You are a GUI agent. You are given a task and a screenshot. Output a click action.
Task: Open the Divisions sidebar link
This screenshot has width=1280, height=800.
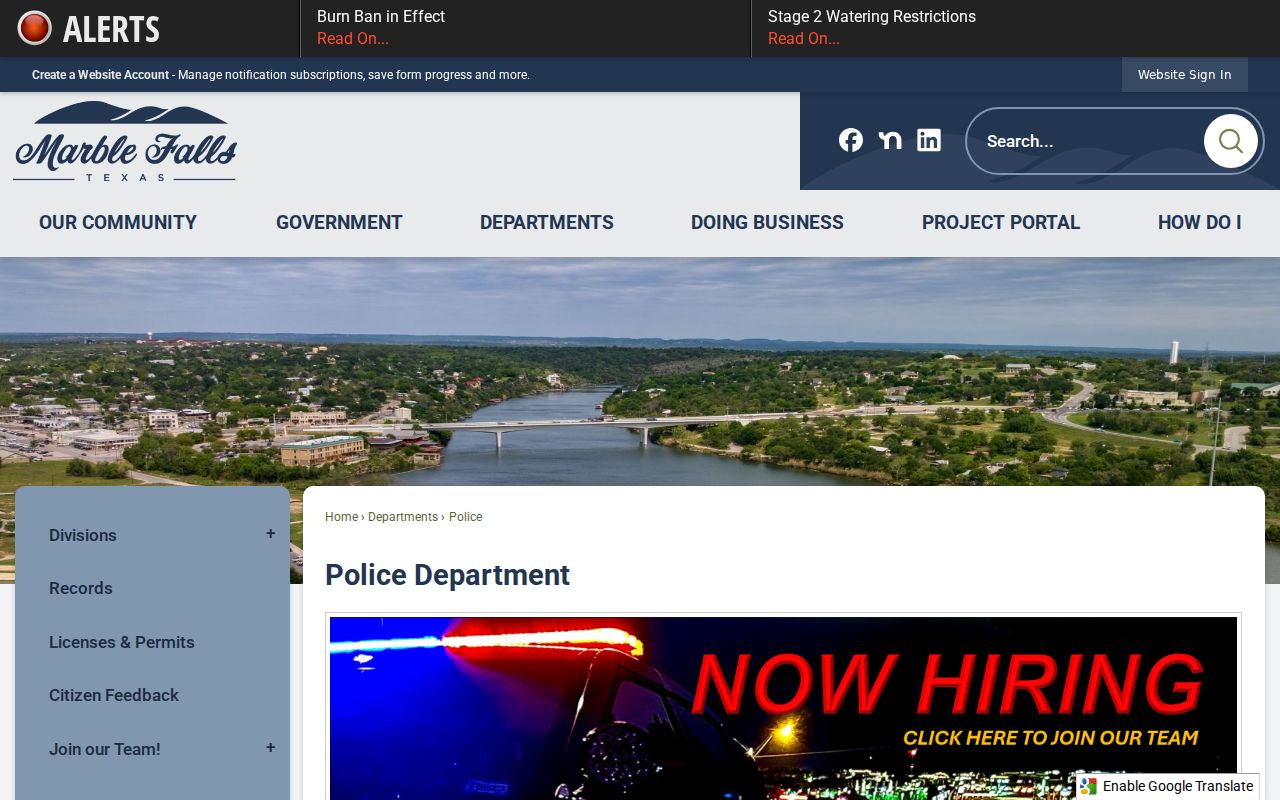click(x=83, y=535)
